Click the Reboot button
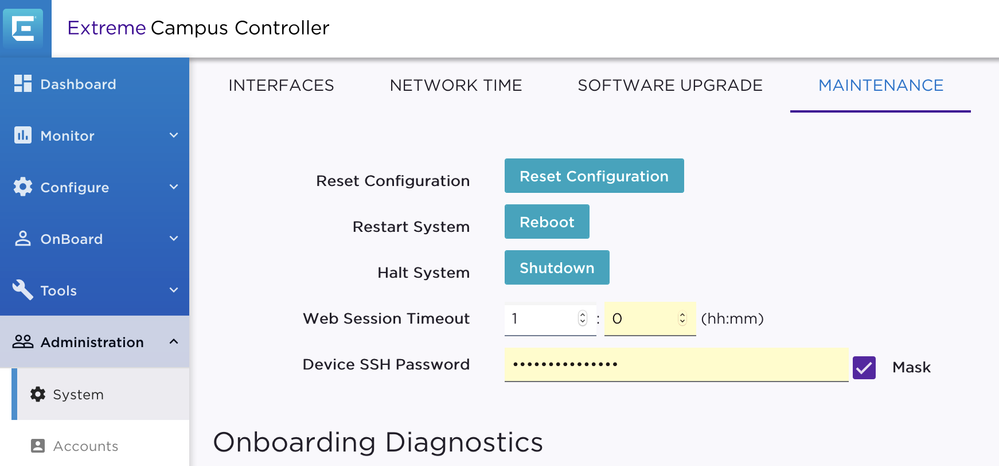The image size is (999, 466). point(547,222)
